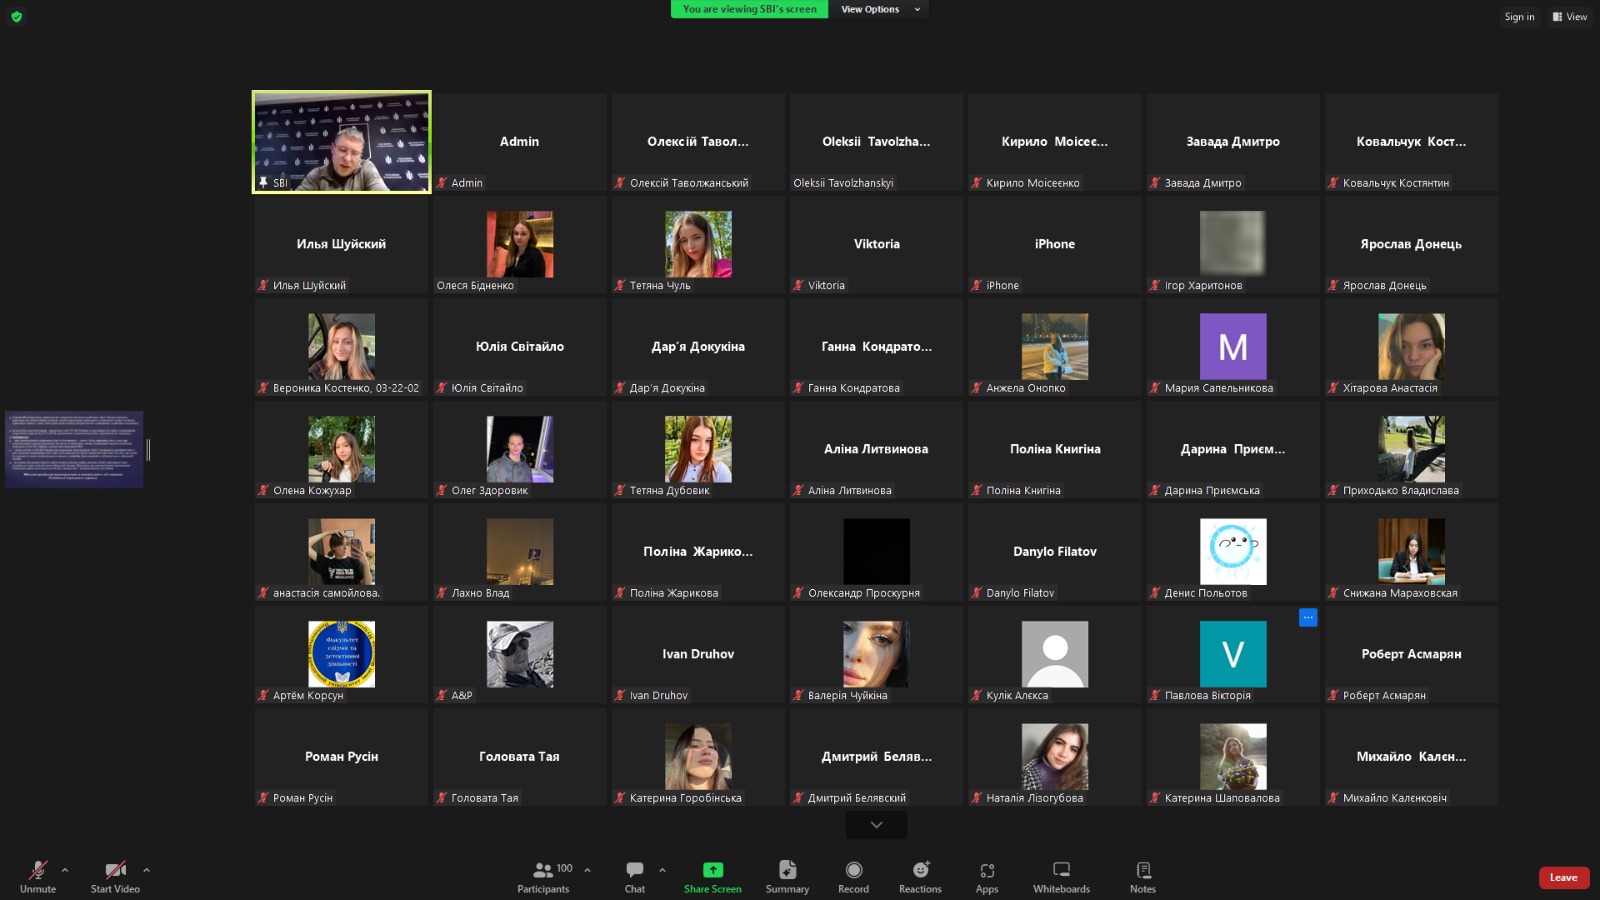Open the Participants panel

click(x=543, y=876)
